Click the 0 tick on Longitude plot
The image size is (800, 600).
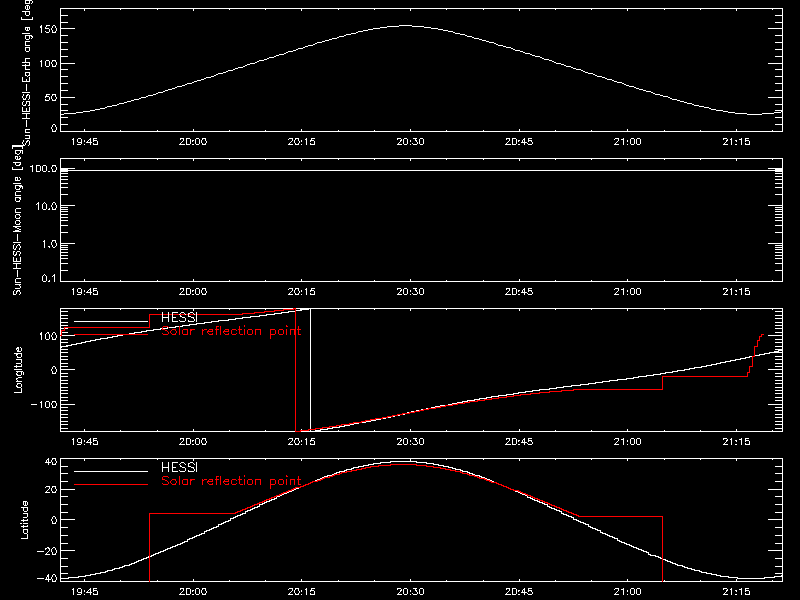click(54, 370)
